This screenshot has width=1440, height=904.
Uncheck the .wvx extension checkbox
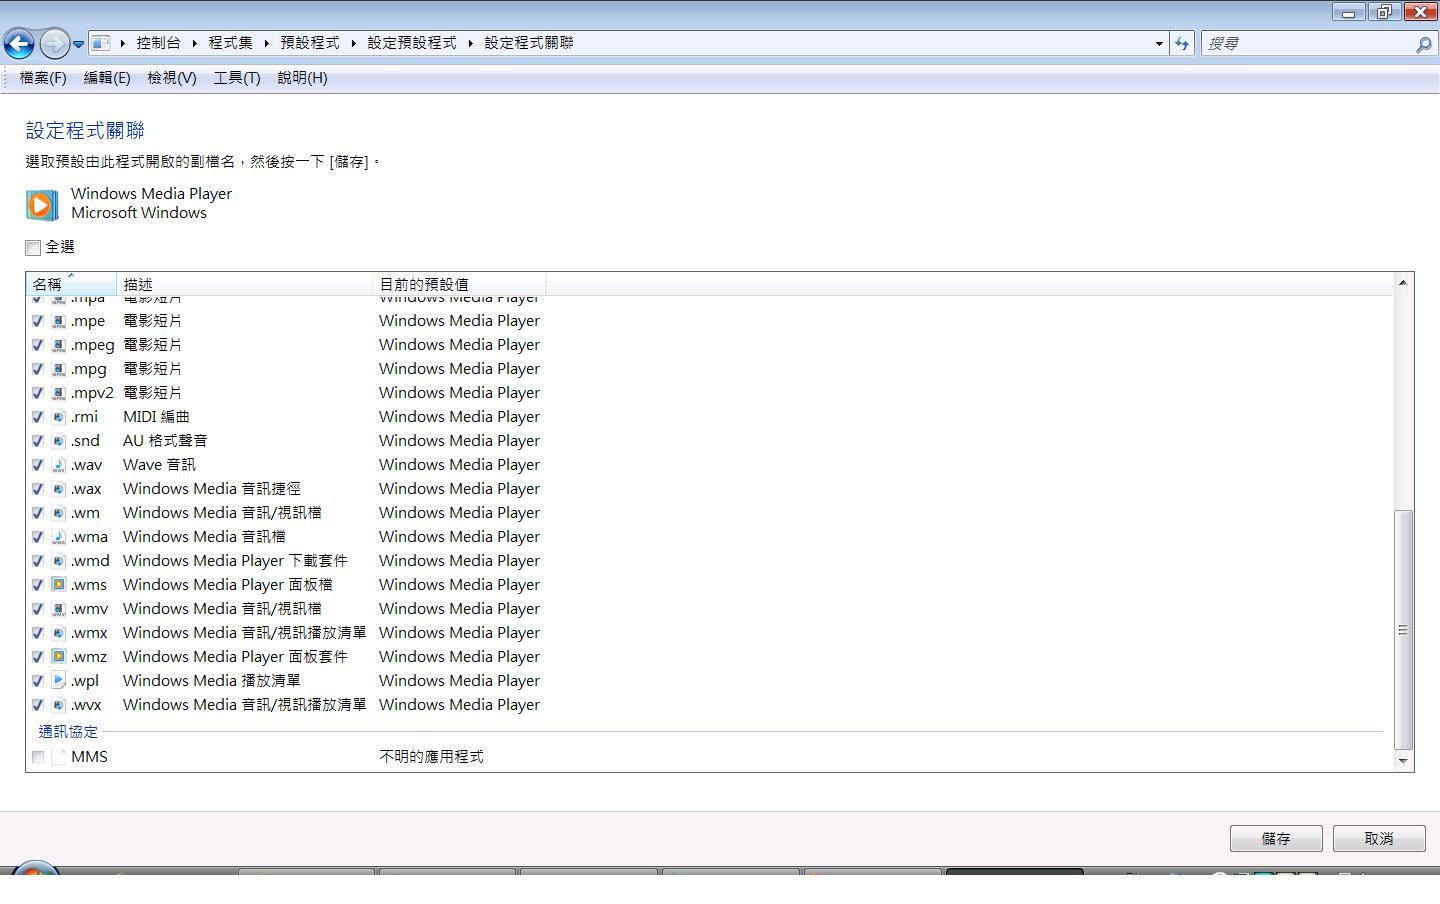pyautogui.click(x=37, y=705)
